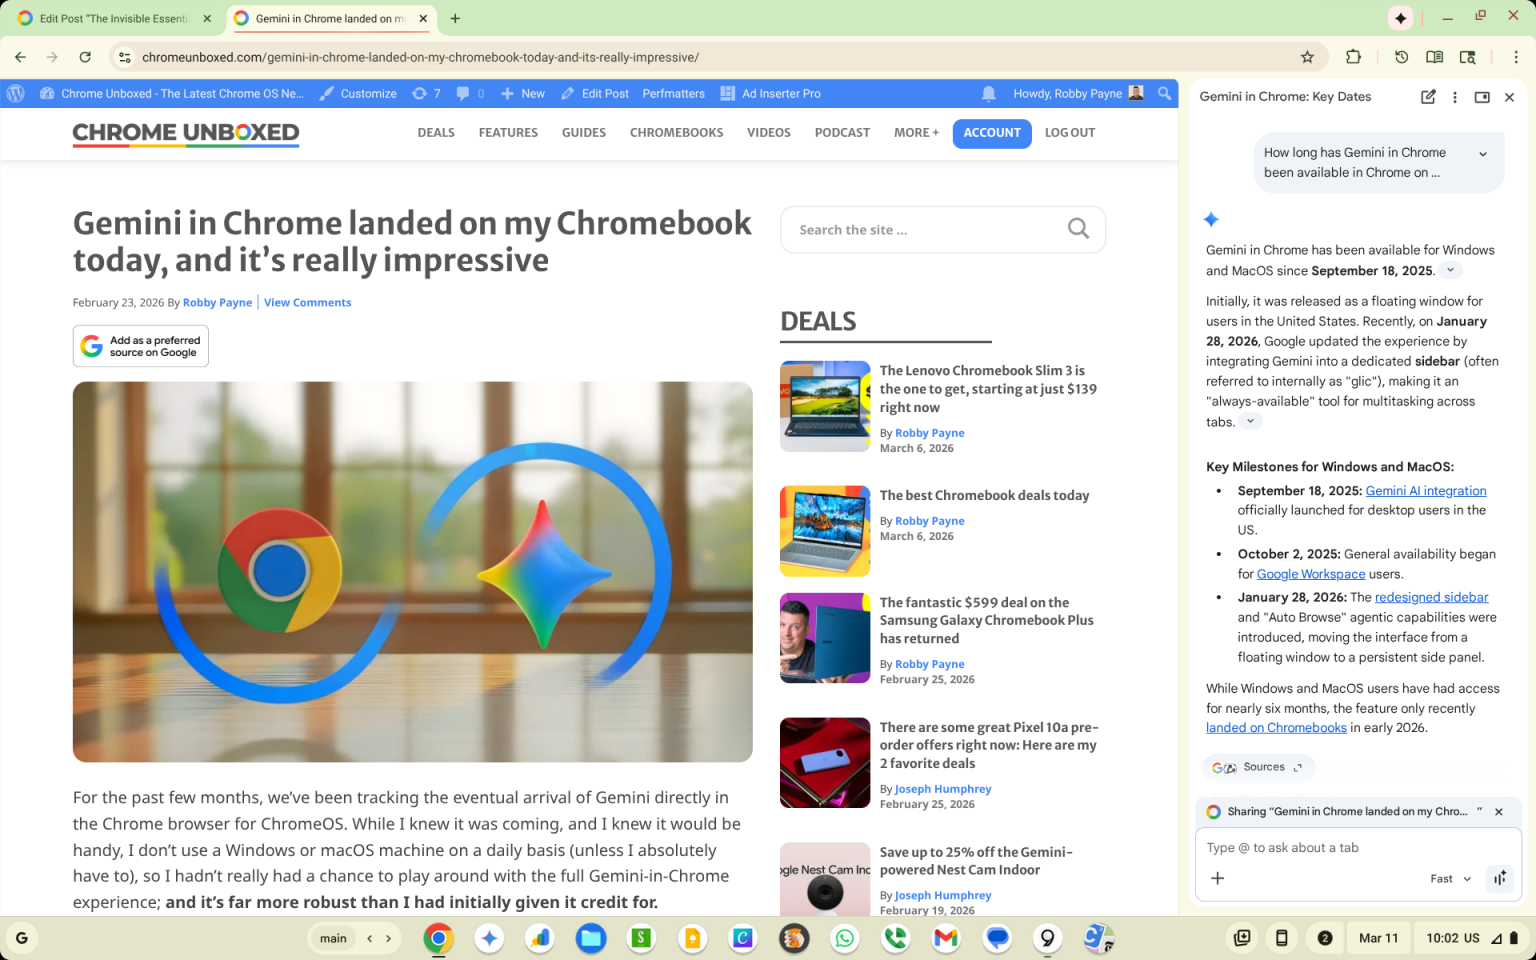Toggle Gemini panel detach window icon
The height and width of the screenshot is (960, 1536).
click(x=1482, y=97)
